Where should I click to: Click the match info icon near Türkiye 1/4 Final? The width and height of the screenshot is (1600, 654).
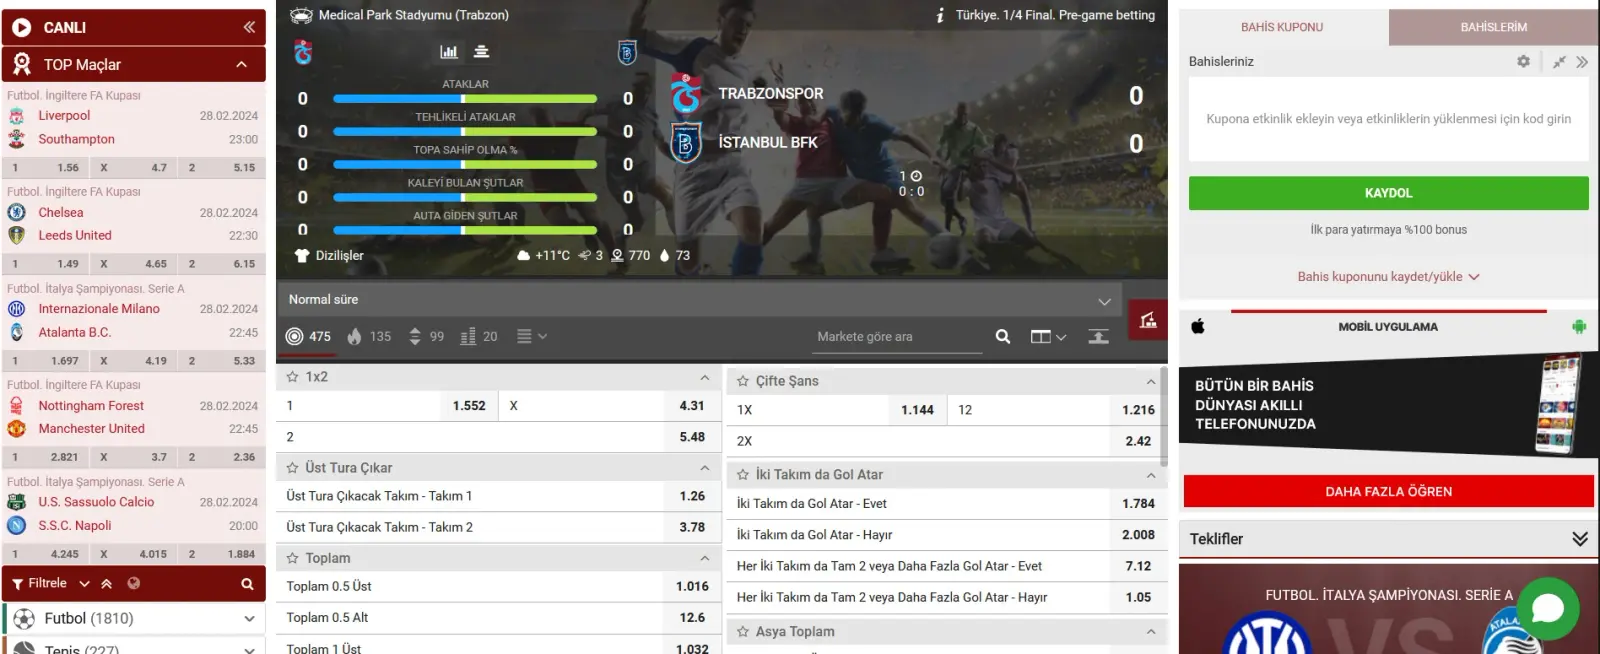click(x=940, y=15)
